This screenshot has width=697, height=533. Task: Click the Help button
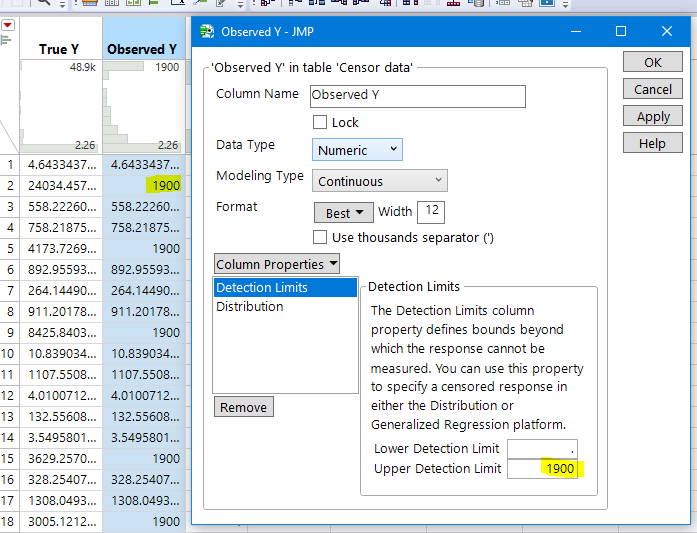coord(652,143)
